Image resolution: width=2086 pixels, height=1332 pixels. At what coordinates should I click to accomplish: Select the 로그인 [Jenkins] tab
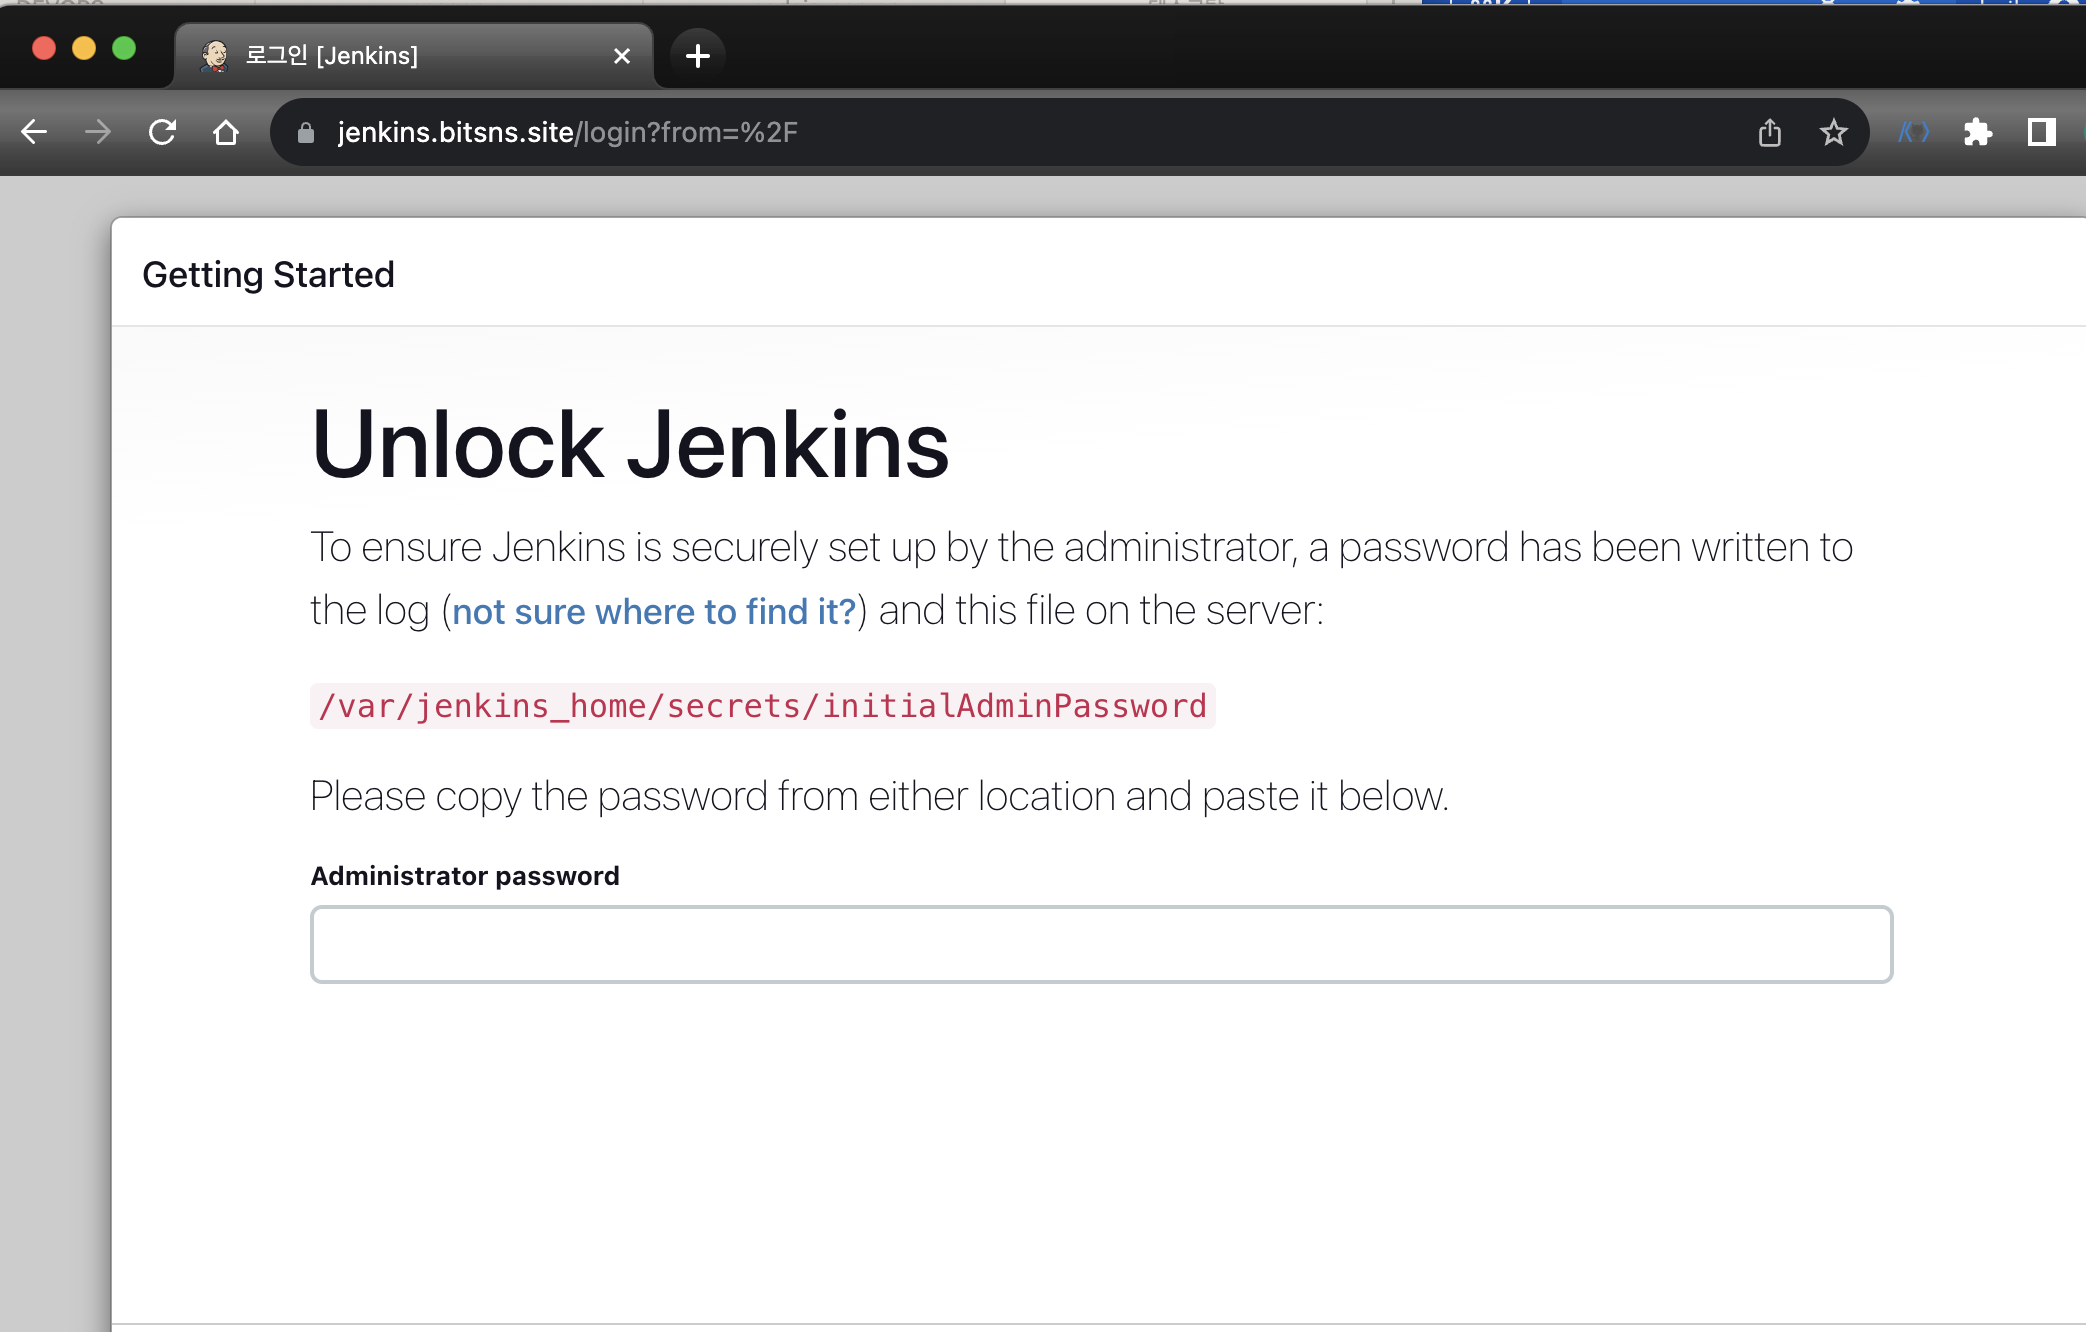point(414,56)
